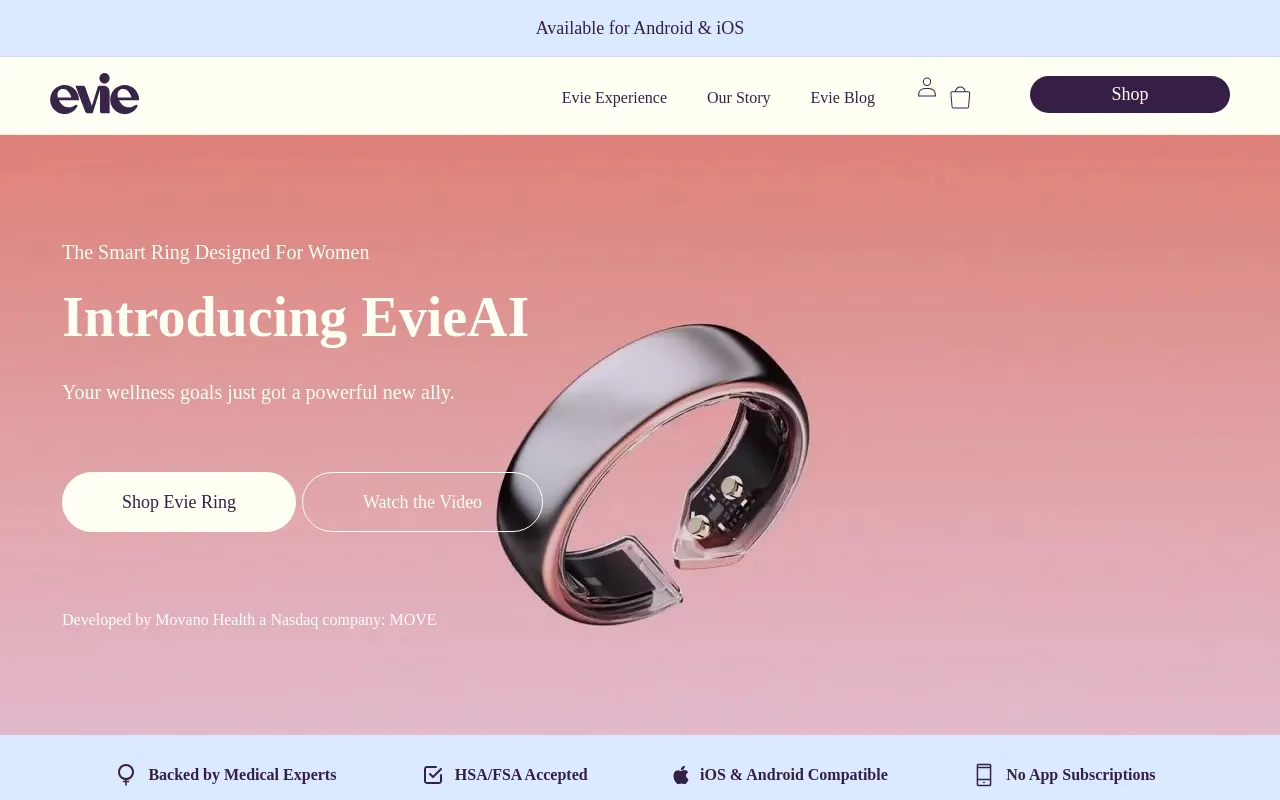Image resolution: width=1280 pixels, height=800 pixels.
Task: Click the No App Subscriptions label
Action: [x=1080, y=775]
